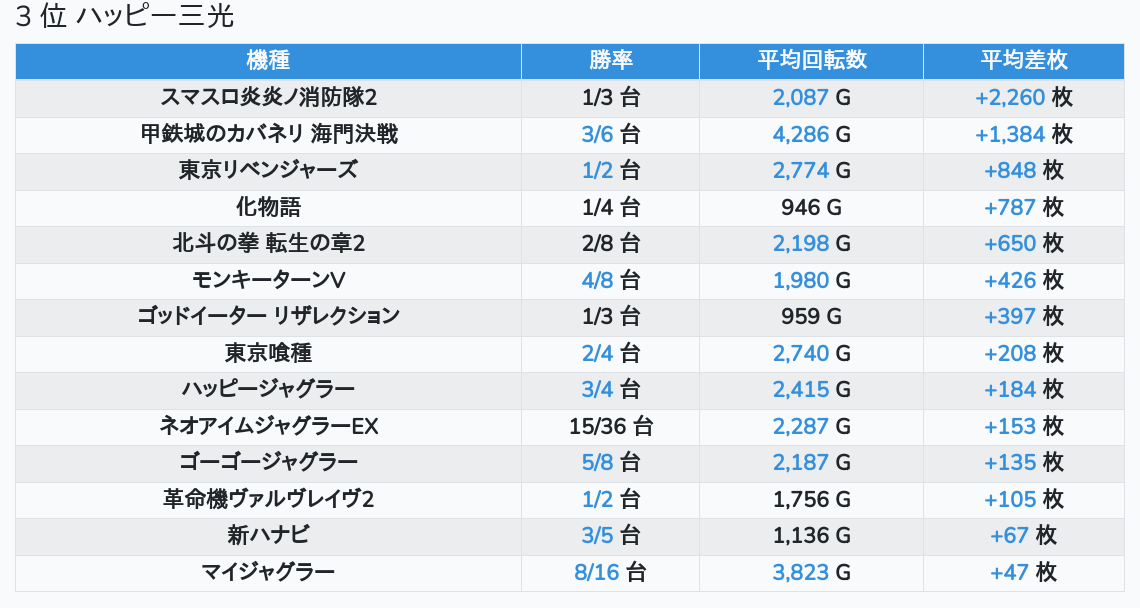Click the 15/36 台 win rate cell

click(610, 426)
